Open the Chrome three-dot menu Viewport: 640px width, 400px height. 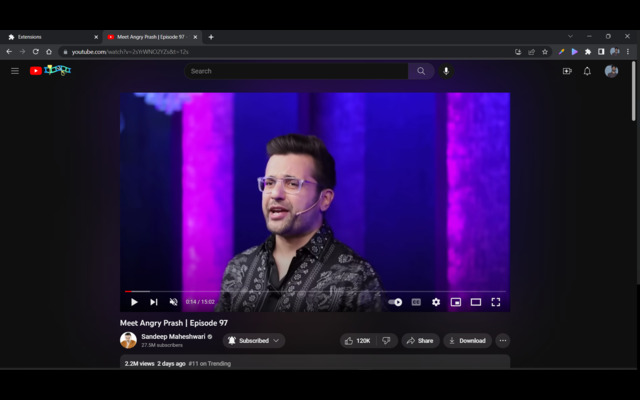point(628,52)
